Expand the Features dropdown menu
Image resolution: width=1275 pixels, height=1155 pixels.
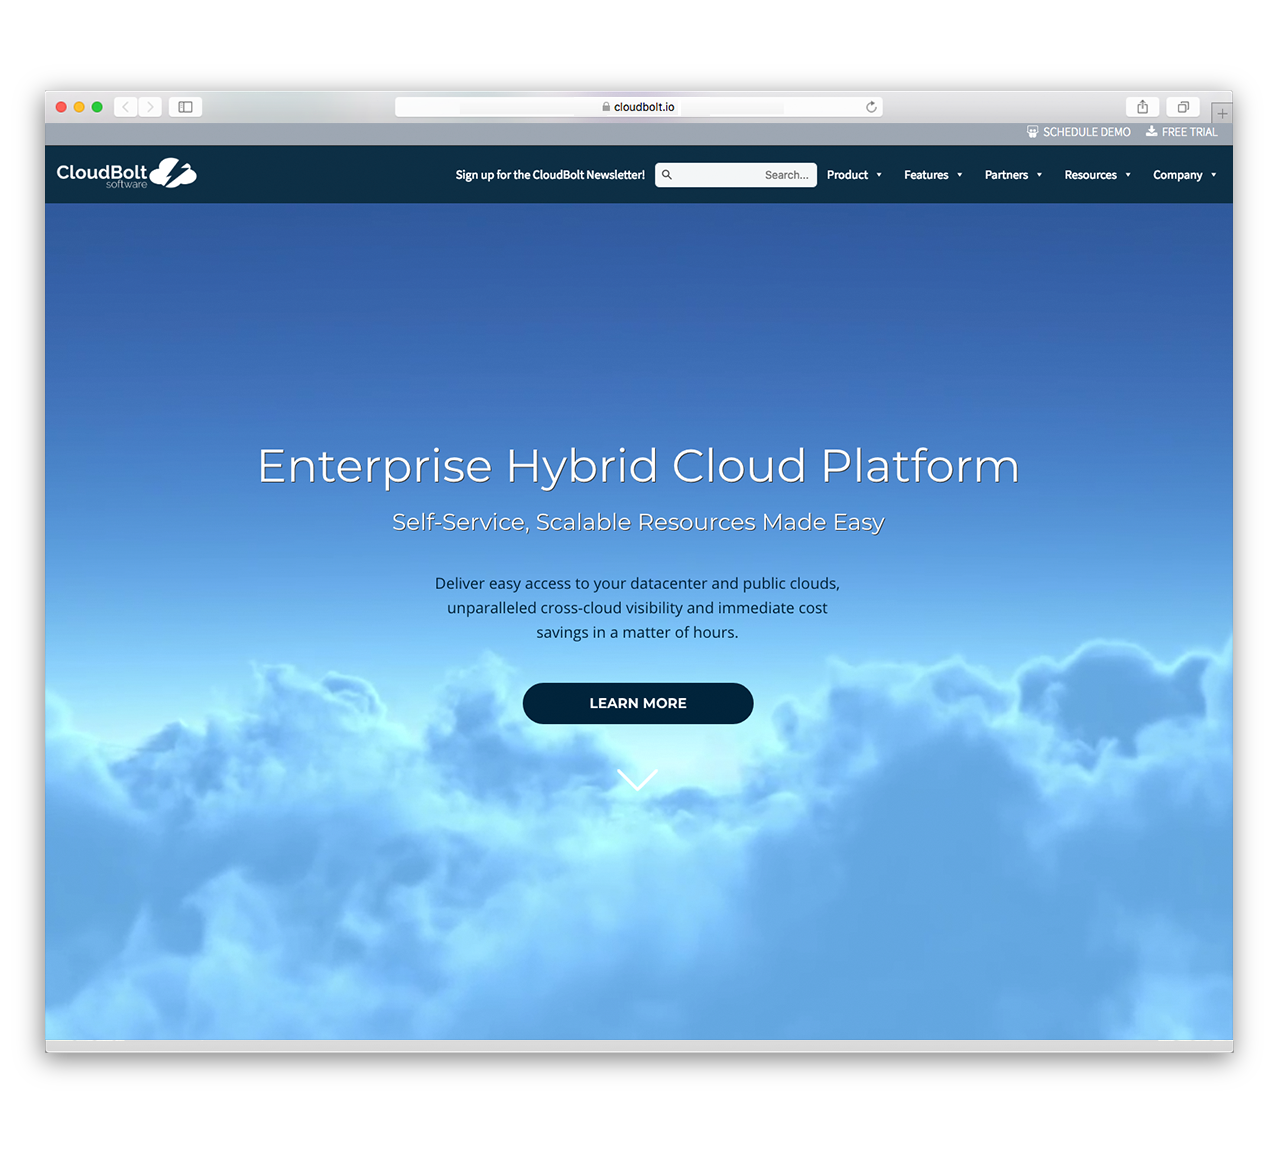(933, 175)
